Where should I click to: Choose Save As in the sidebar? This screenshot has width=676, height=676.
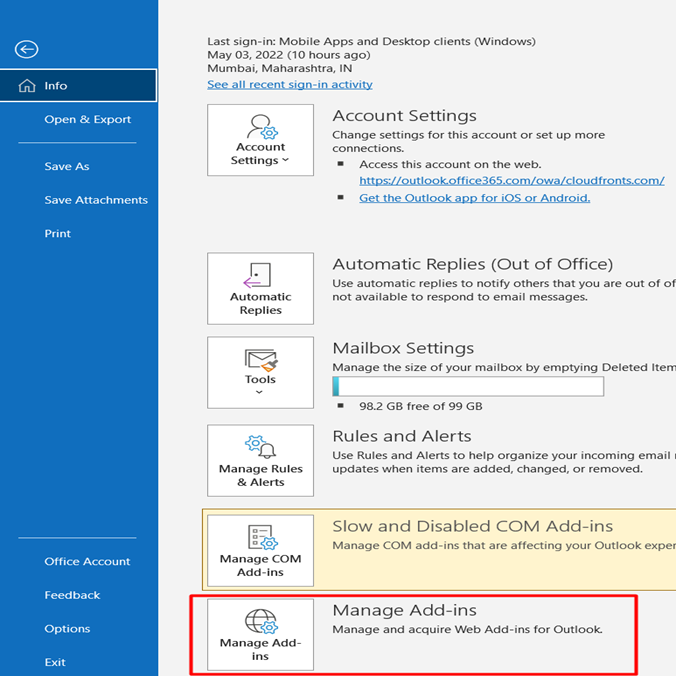click(67, 166)
